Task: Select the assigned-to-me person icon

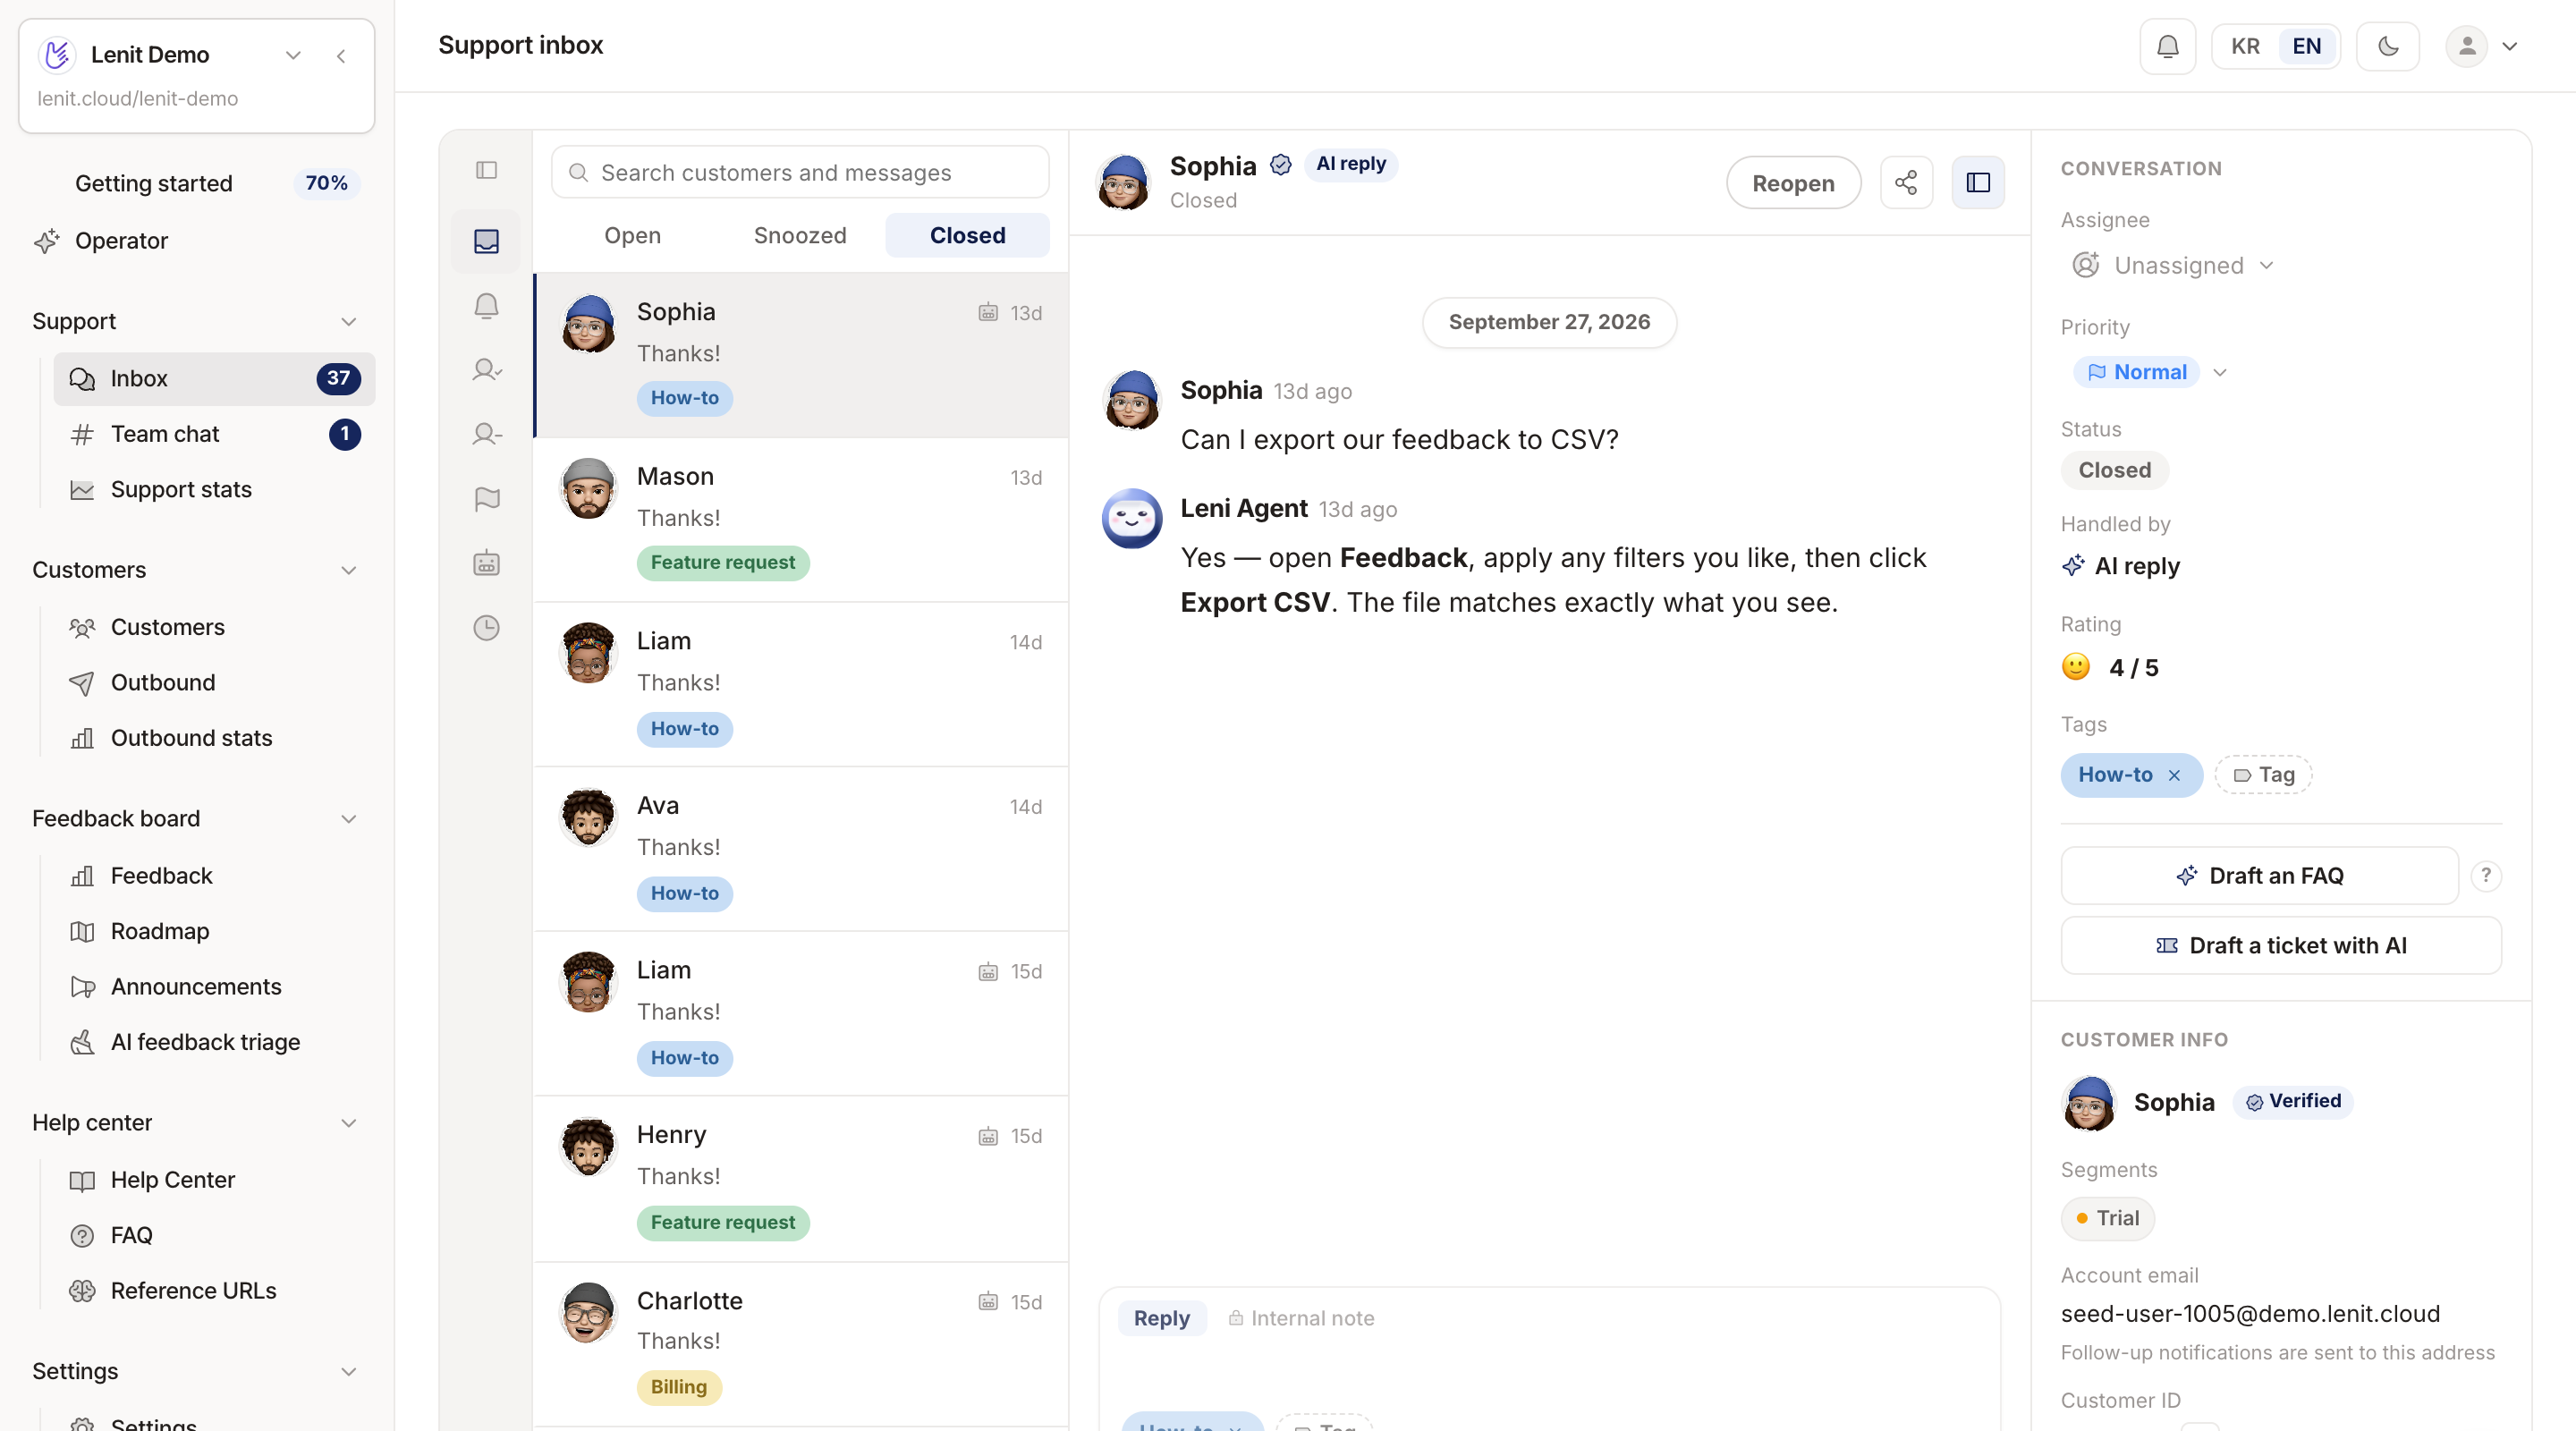Action: [486, 370]
